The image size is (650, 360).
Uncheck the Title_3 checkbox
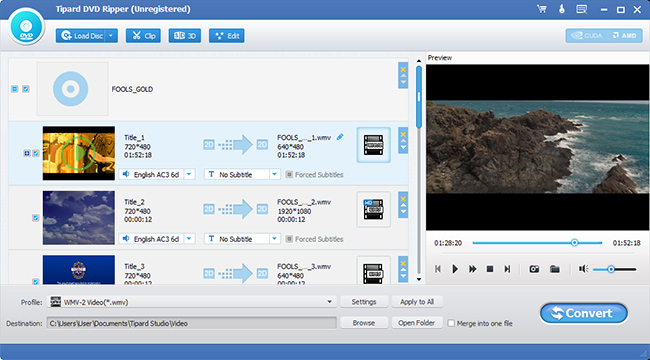(36, 282)
